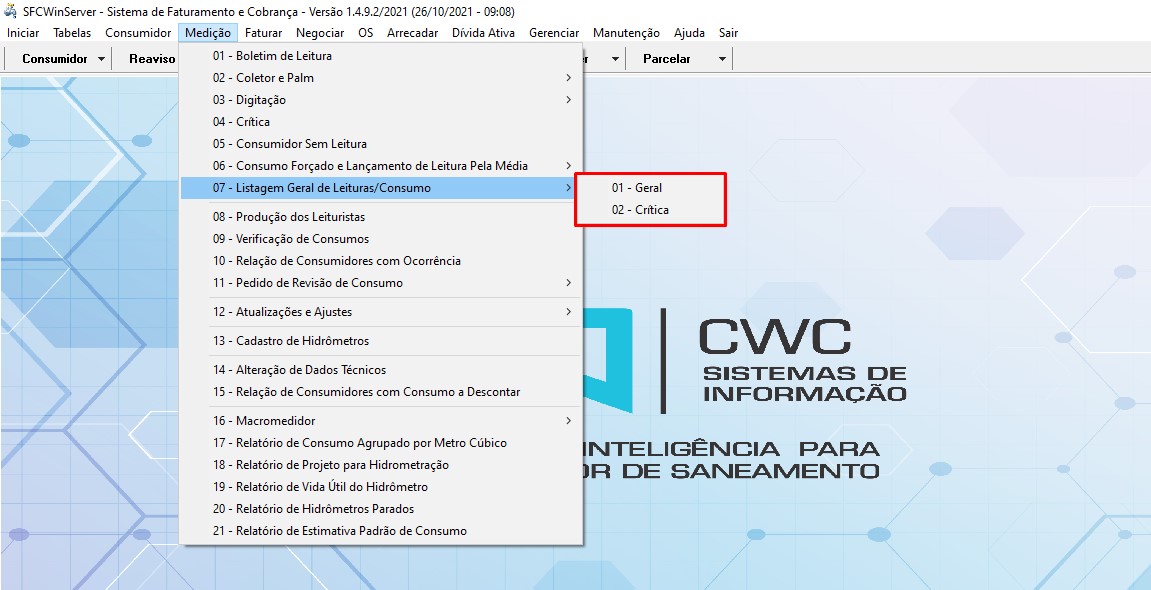
Task: Open the Faturar menu
Action: point(263,33)
